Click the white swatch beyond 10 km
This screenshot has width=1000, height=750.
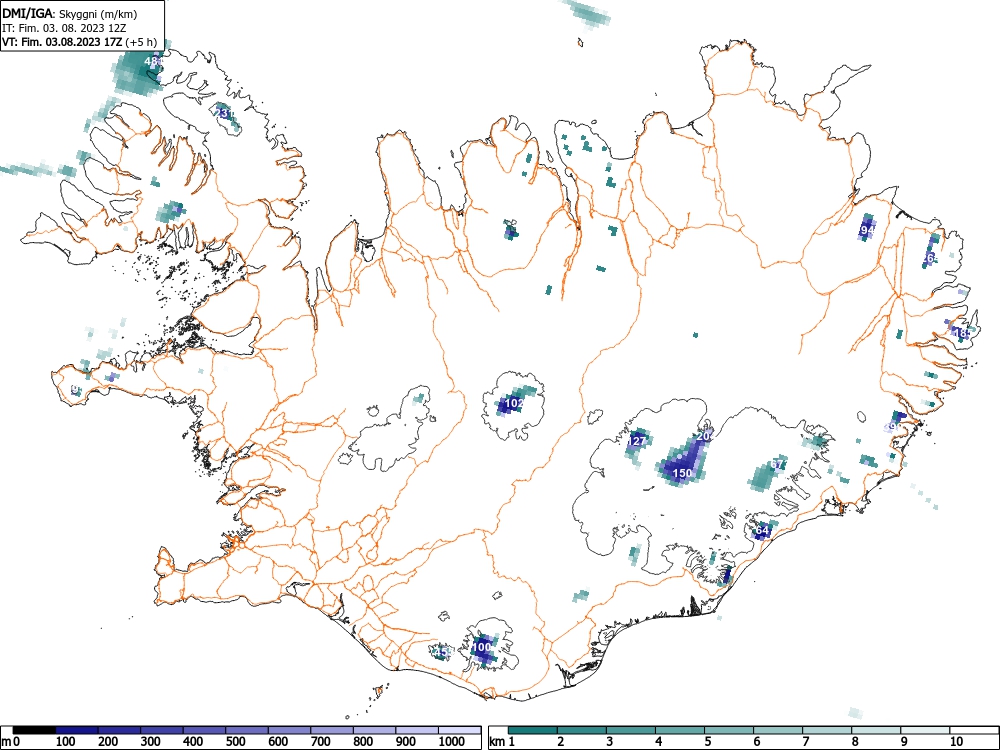973,730
